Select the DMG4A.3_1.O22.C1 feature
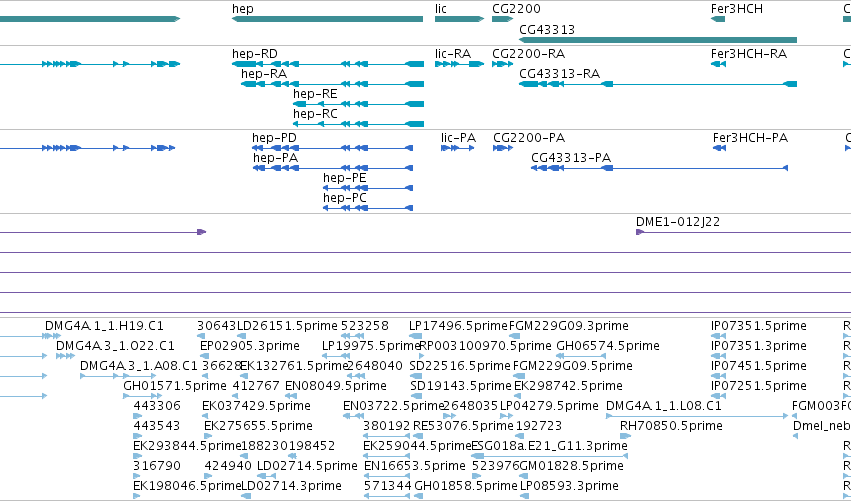 point(65,356)
